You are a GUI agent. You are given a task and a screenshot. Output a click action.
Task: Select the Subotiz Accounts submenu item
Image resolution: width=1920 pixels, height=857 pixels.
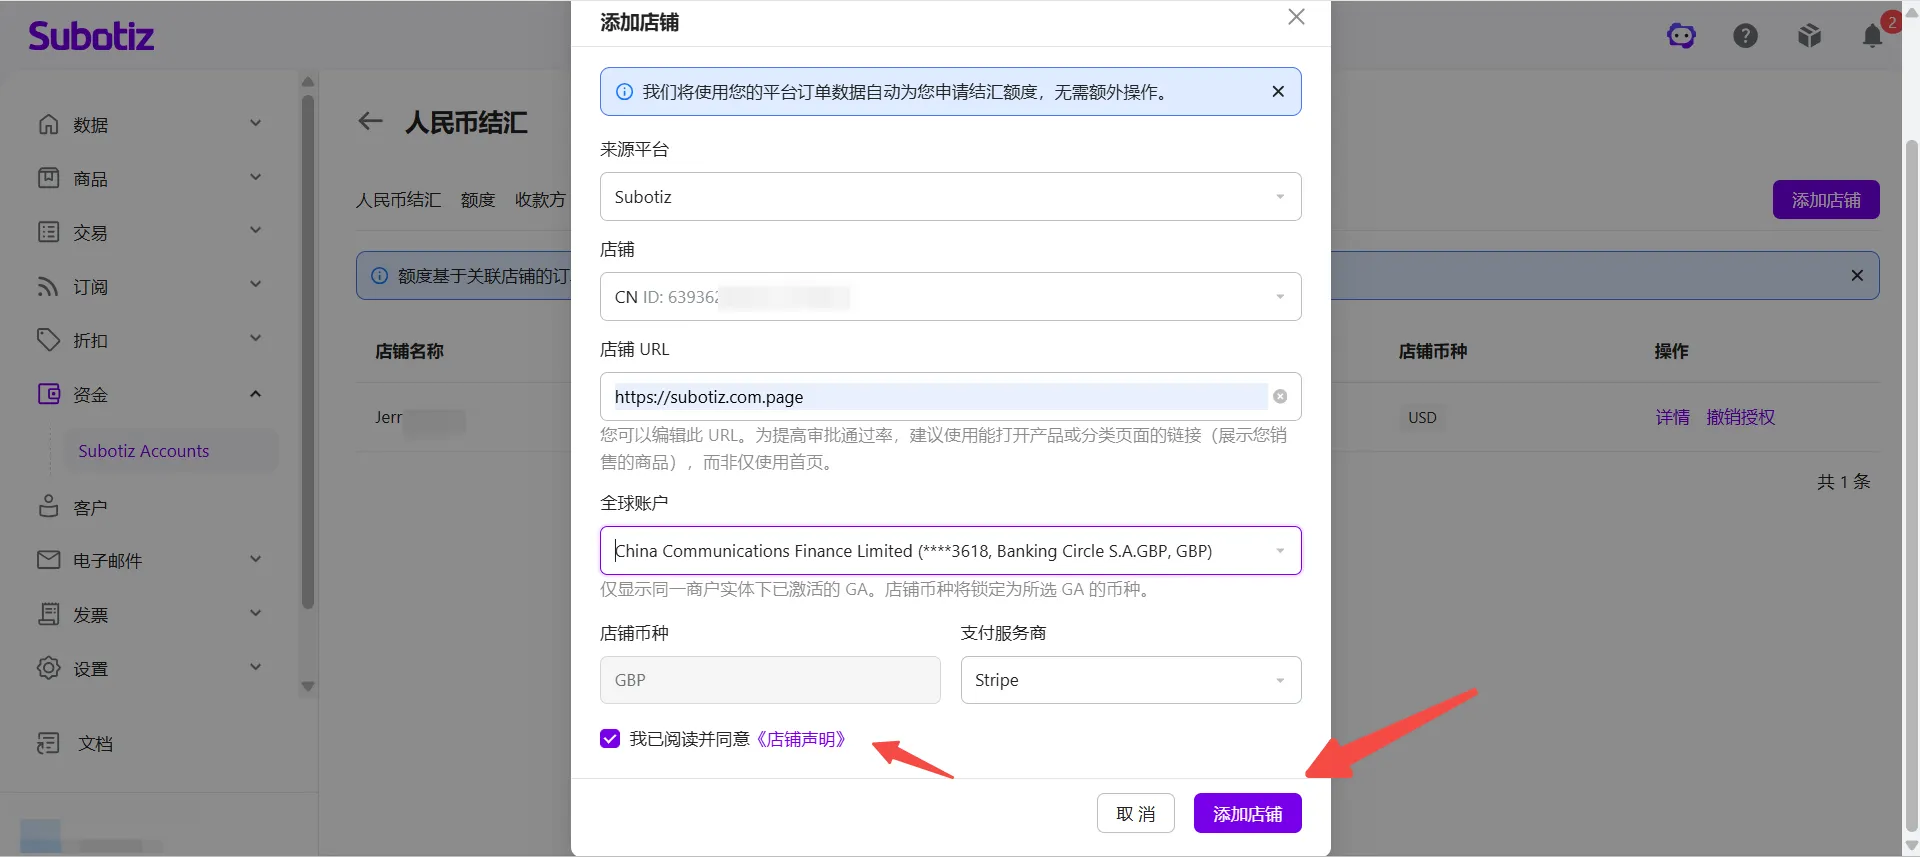coord(171,451)
